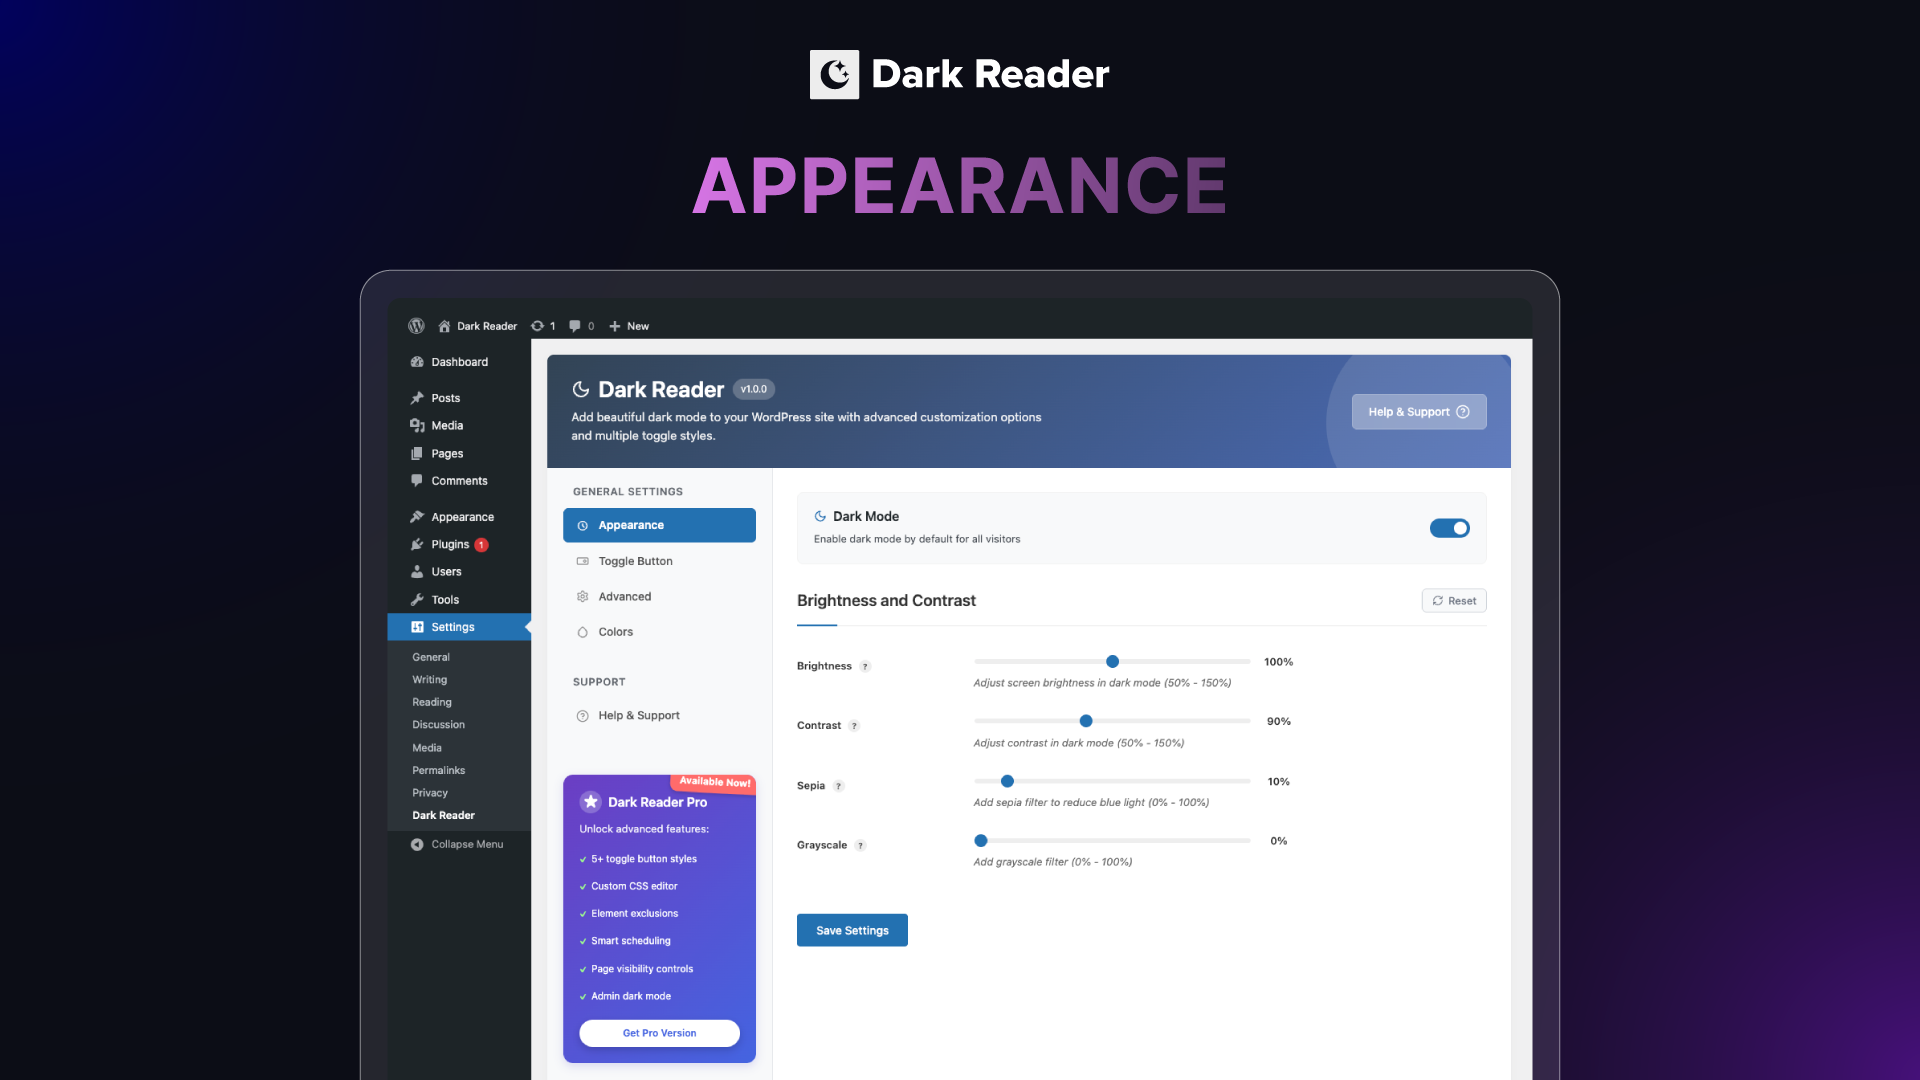Viewport: 1920px width, 1080px height.
Task: Click the Reset button for Brightness and Contrast
Action: 1454,601
